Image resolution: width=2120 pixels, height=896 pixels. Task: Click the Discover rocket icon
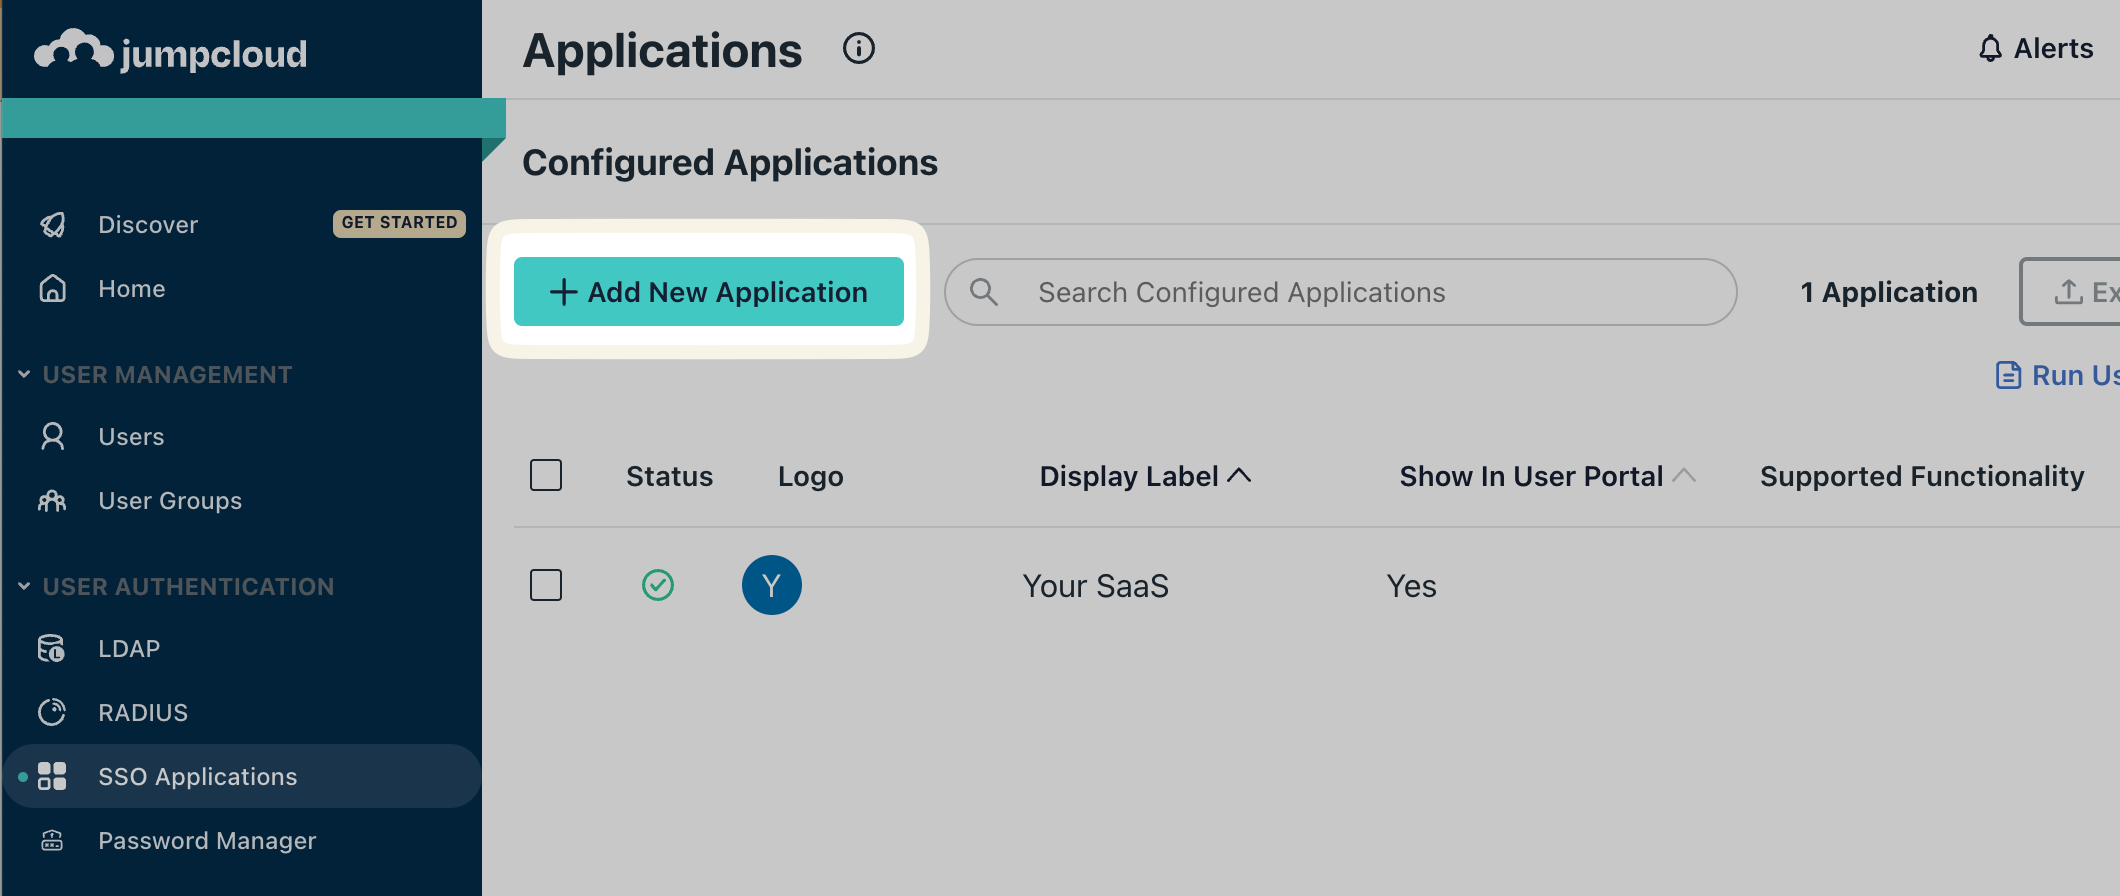(53, 225)
